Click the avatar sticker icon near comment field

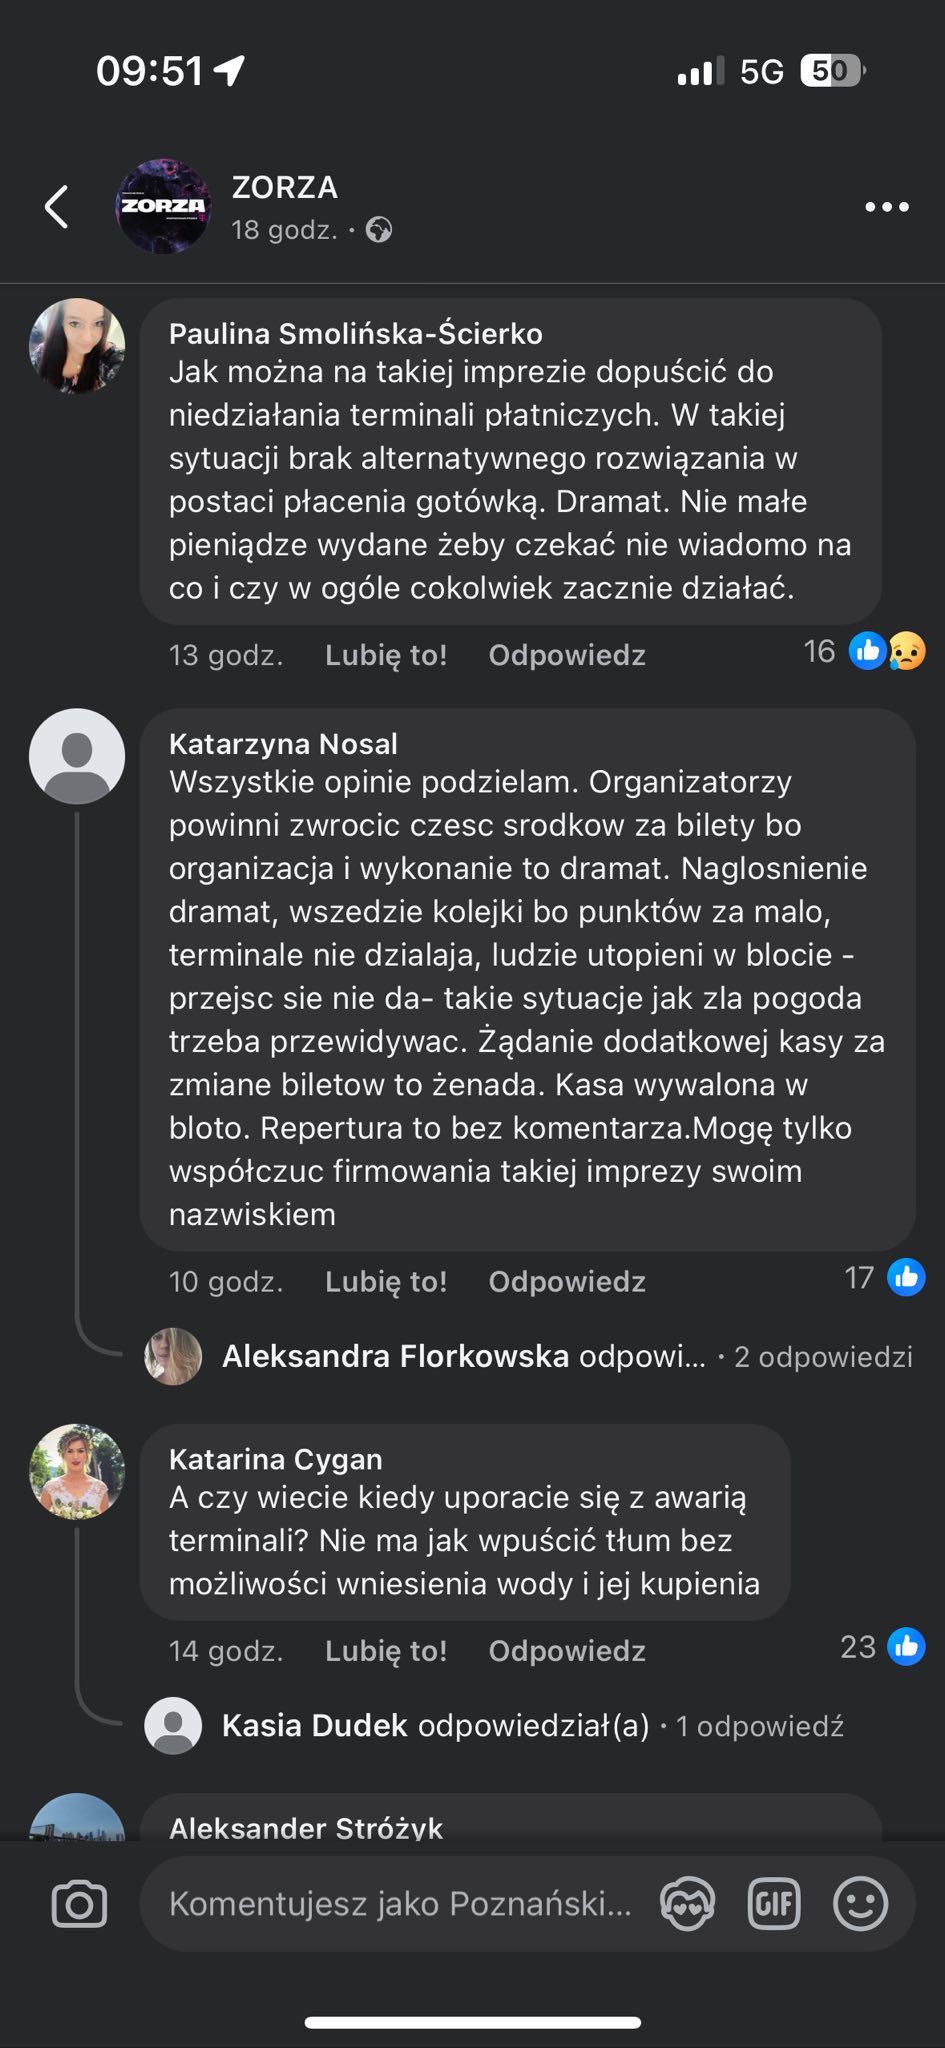pos(686,1902)
